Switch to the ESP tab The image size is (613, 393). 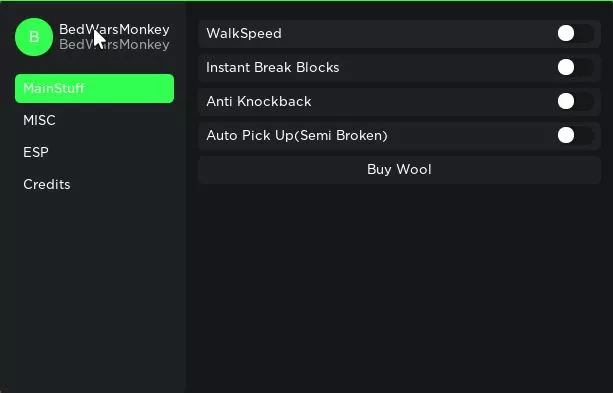36,153
